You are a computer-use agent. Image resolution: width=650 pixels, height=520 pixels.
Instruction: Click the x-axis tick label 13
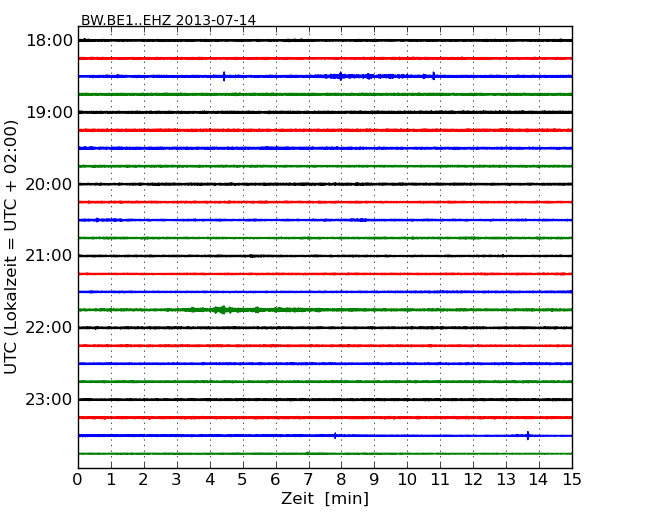pos(506,480)
